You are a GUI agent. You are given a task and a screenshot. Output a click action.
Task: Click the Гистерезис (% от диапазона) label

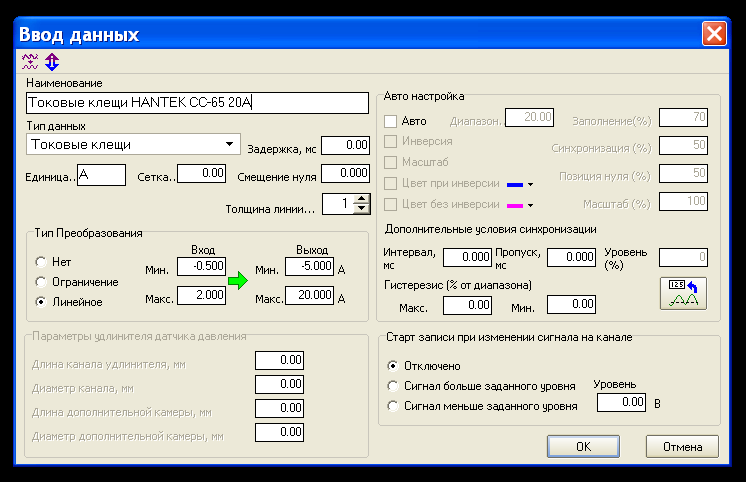(x=458, y=285)
